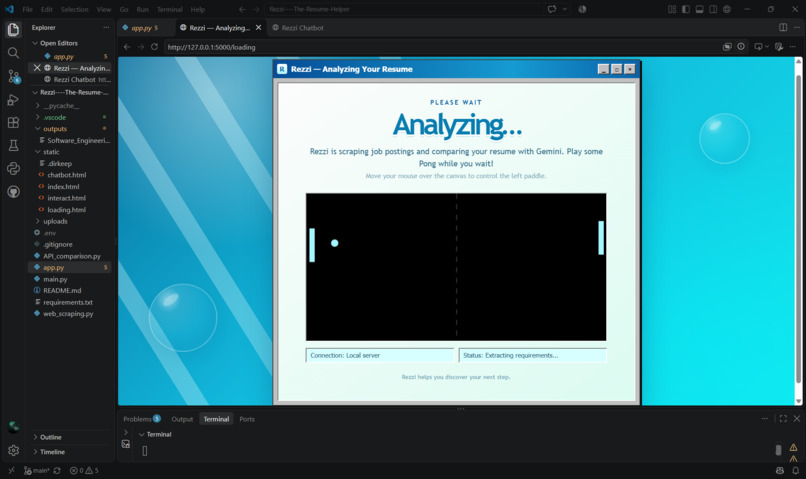Open Explorer More Actions ellipsis

point(106,27)
